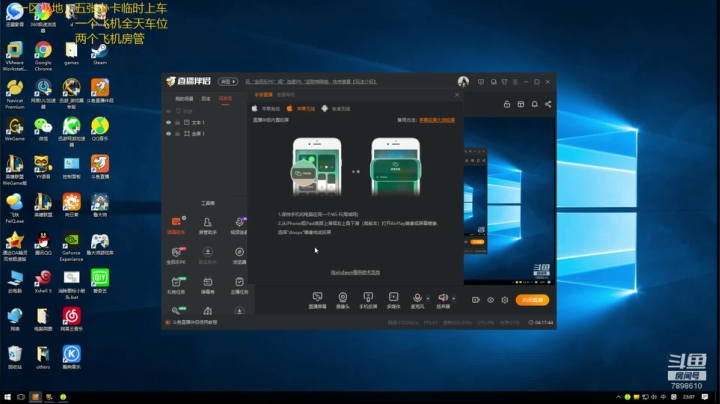Toggle the lock of 全屏 1 source
Image resolution: width=720 pixels, height=404 pixels.
pyautogui.click(x=178, y=134)
